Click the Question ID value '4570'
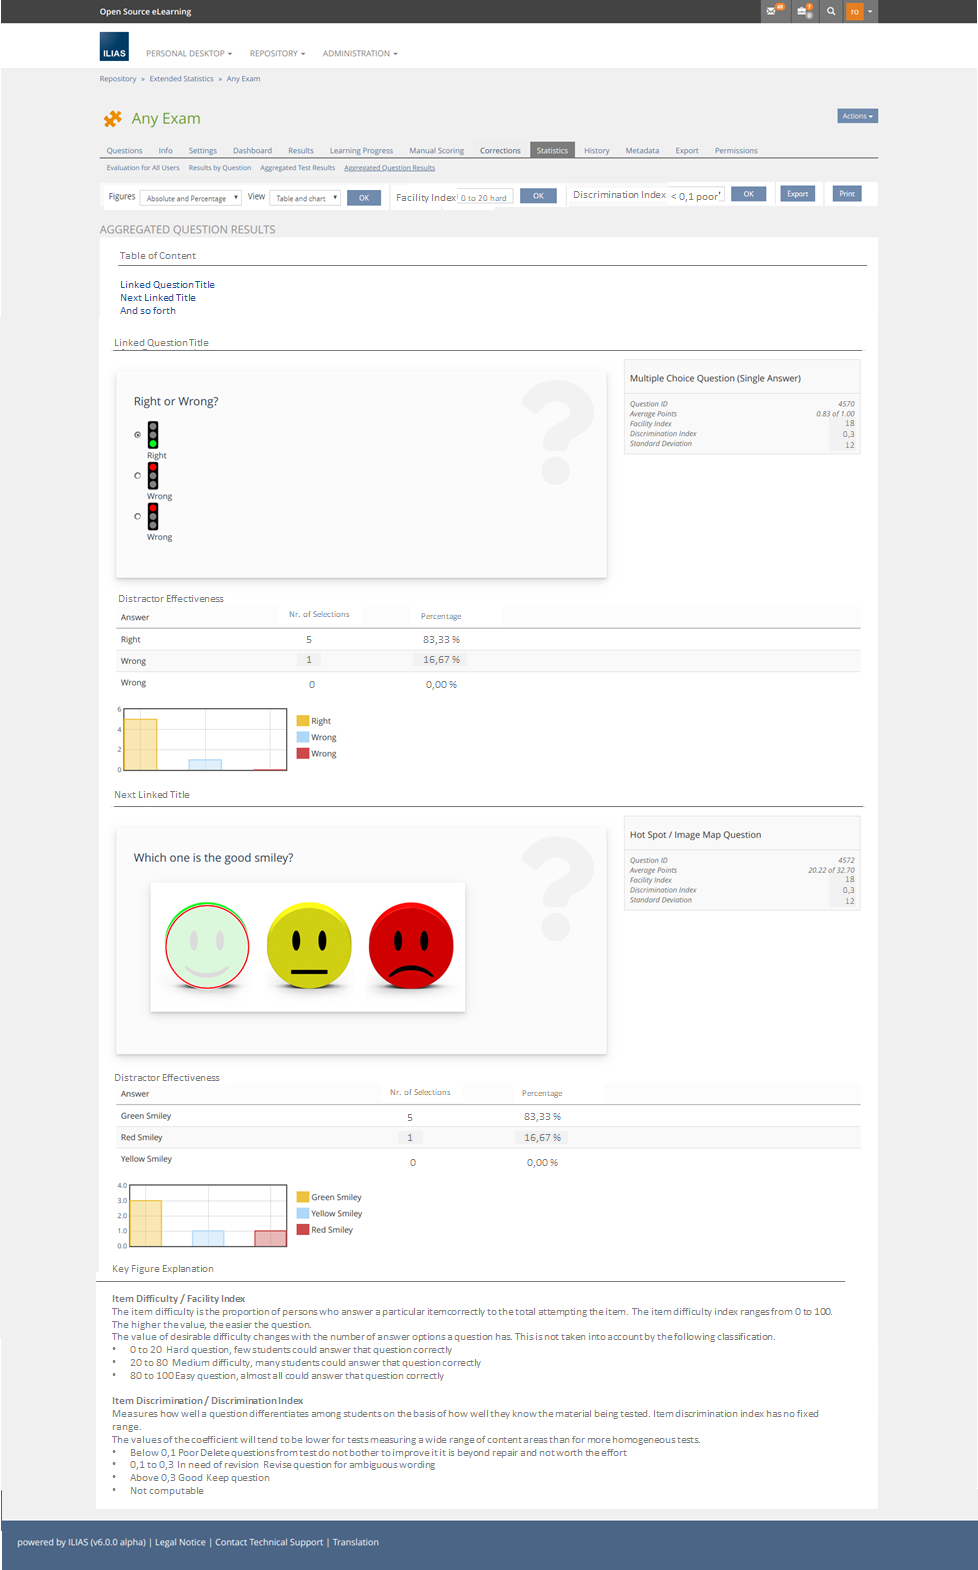 (846, 404)
